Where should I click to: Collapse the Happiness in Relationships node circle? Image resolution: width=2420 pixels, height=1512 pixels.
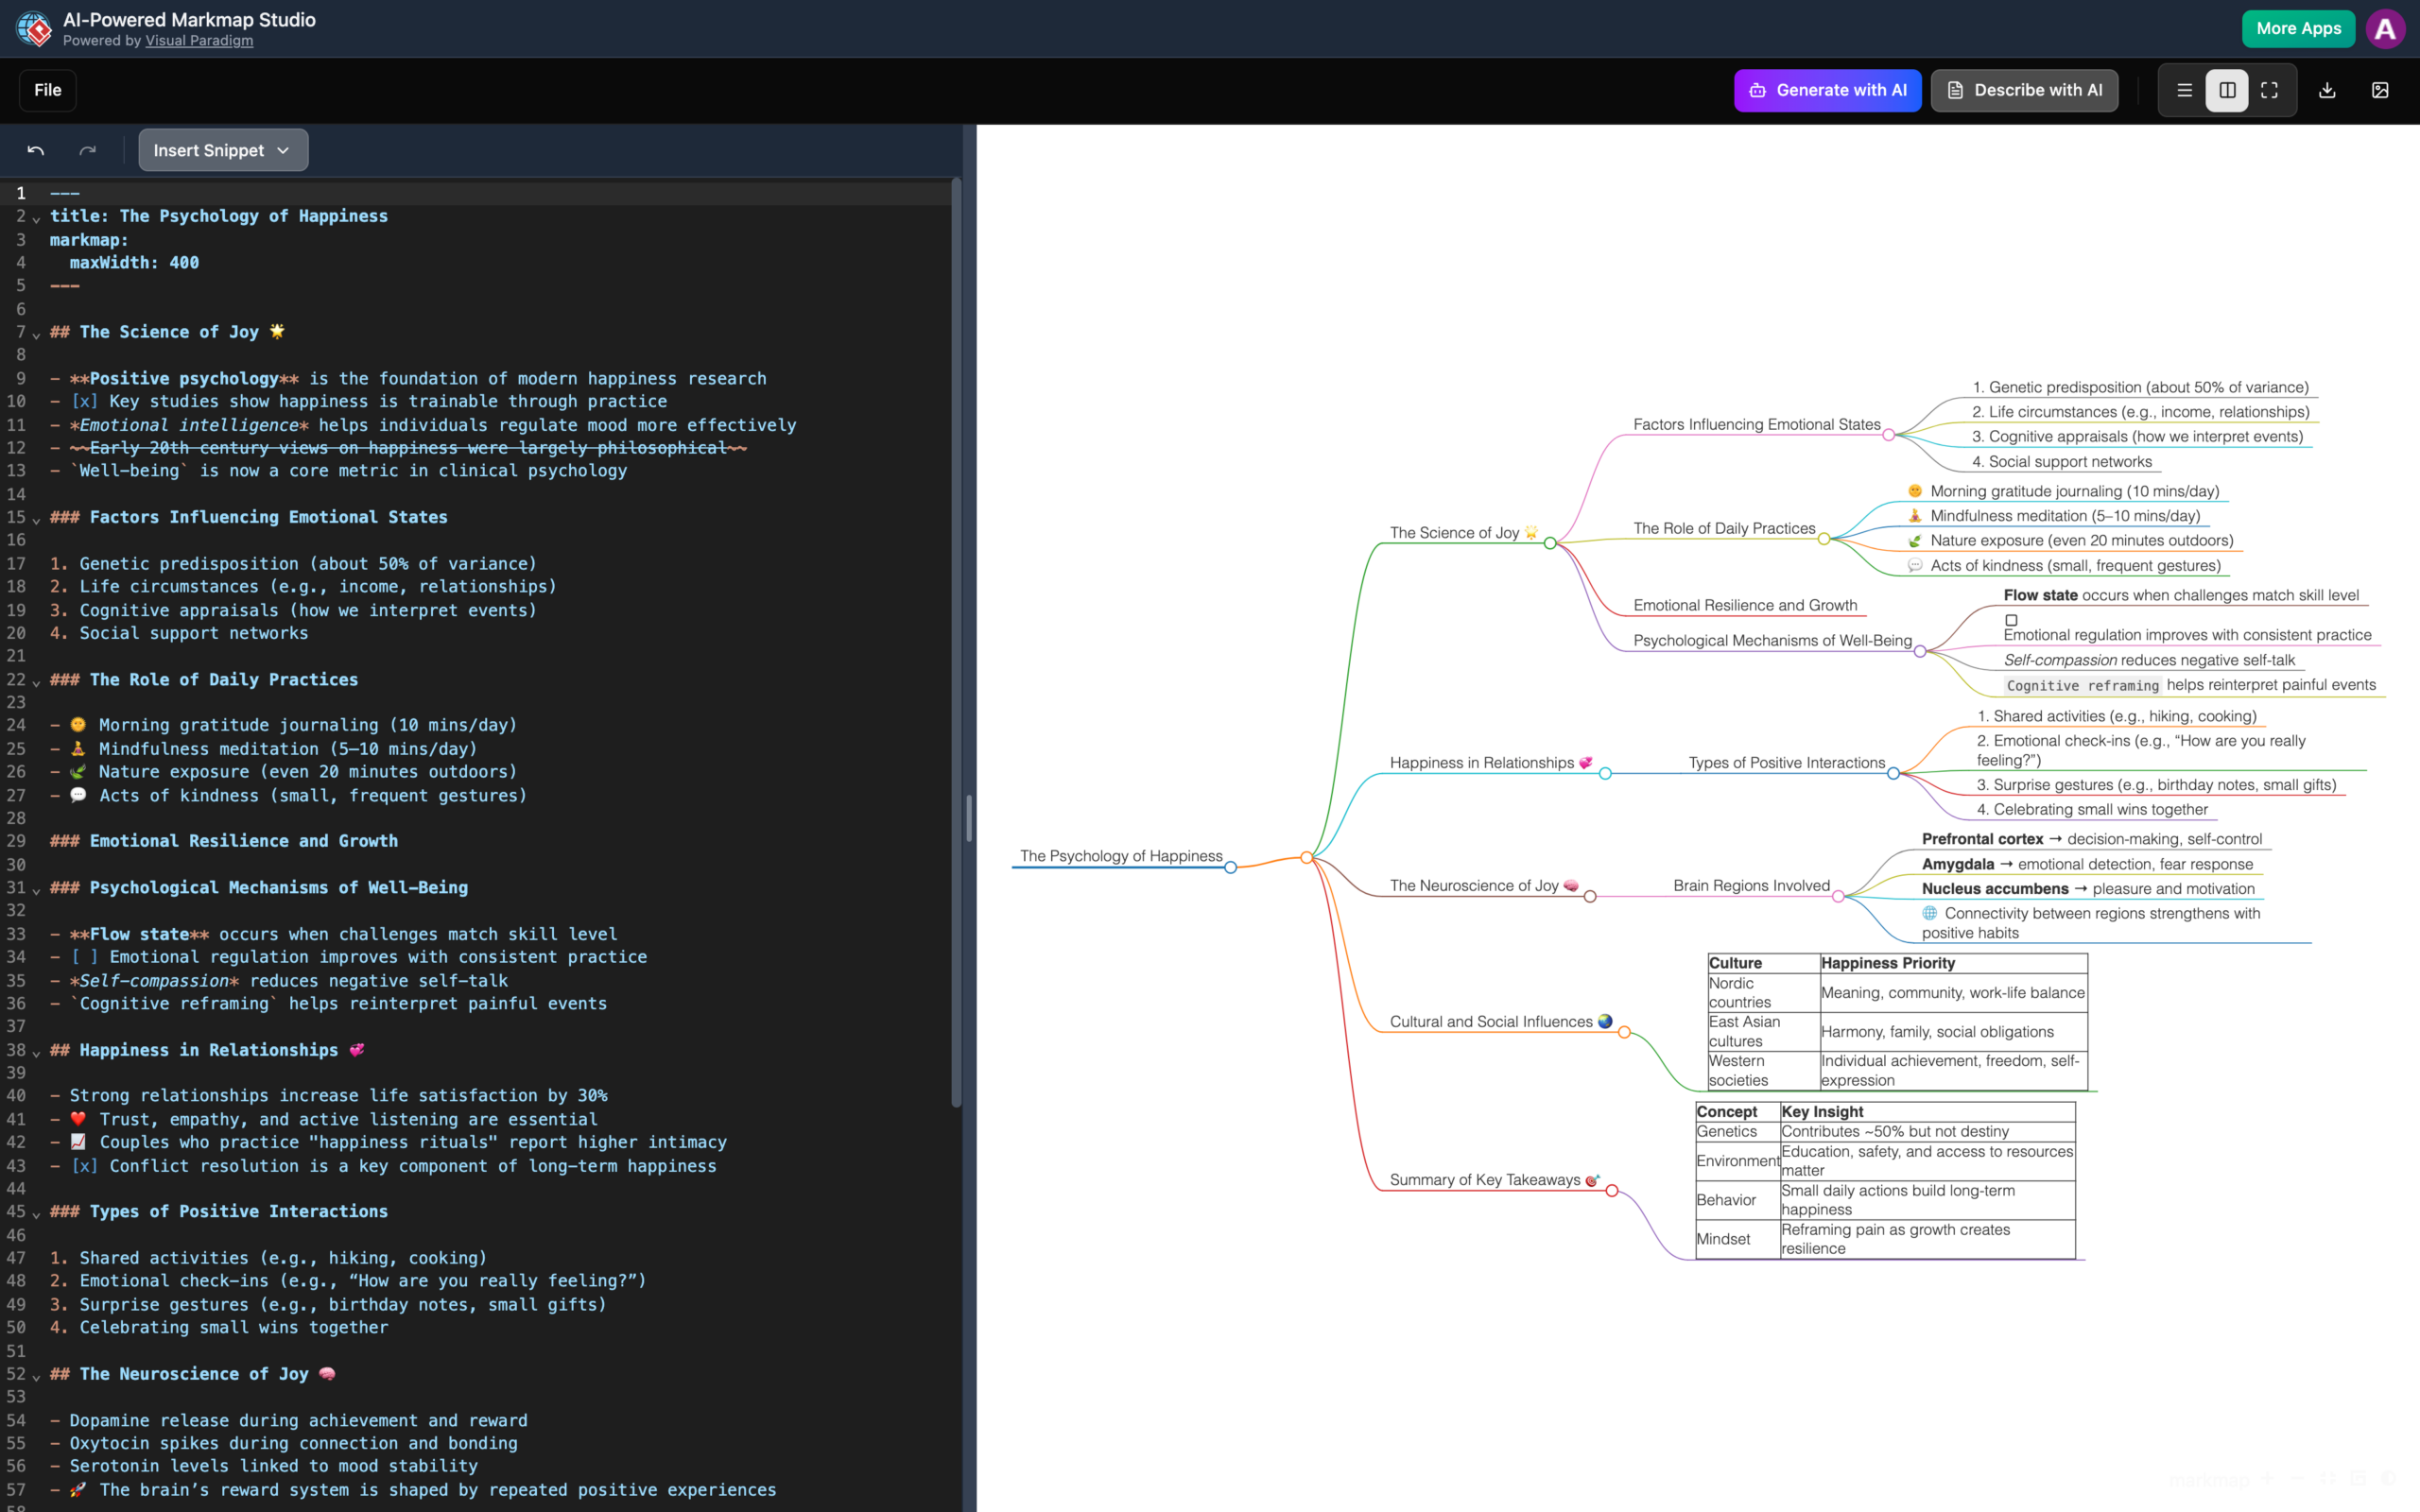tap(1606, 772)
